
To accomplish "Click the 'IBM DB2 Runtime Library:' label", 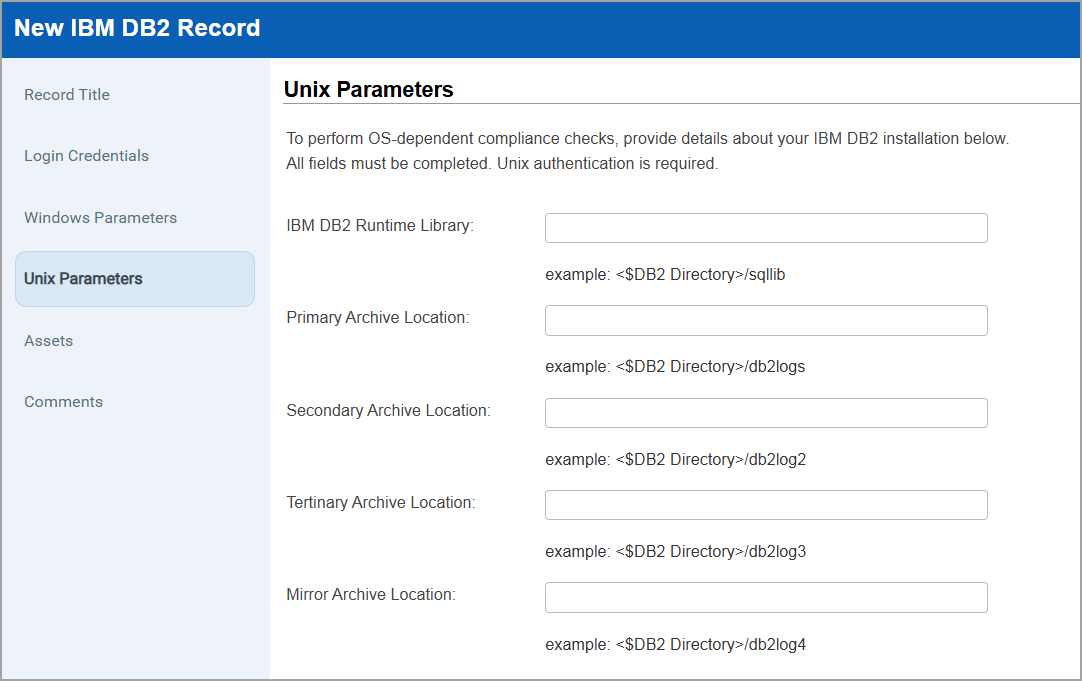I will coord(380,226).
